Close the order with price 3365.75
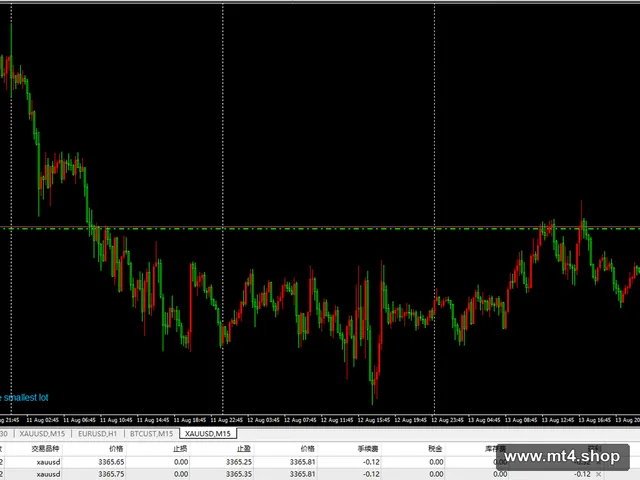Screen dimensions: 640x480 click(x=598, y=474)
